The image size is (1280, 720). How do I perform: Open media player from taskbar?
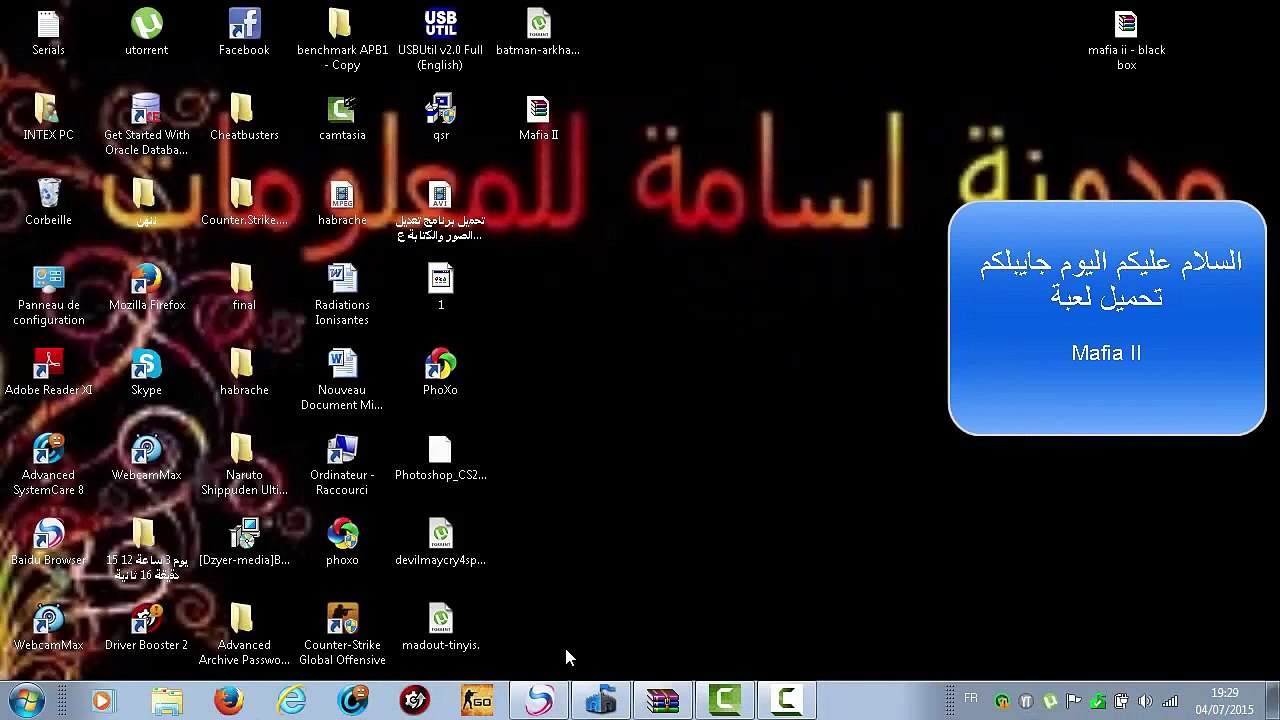102,701
